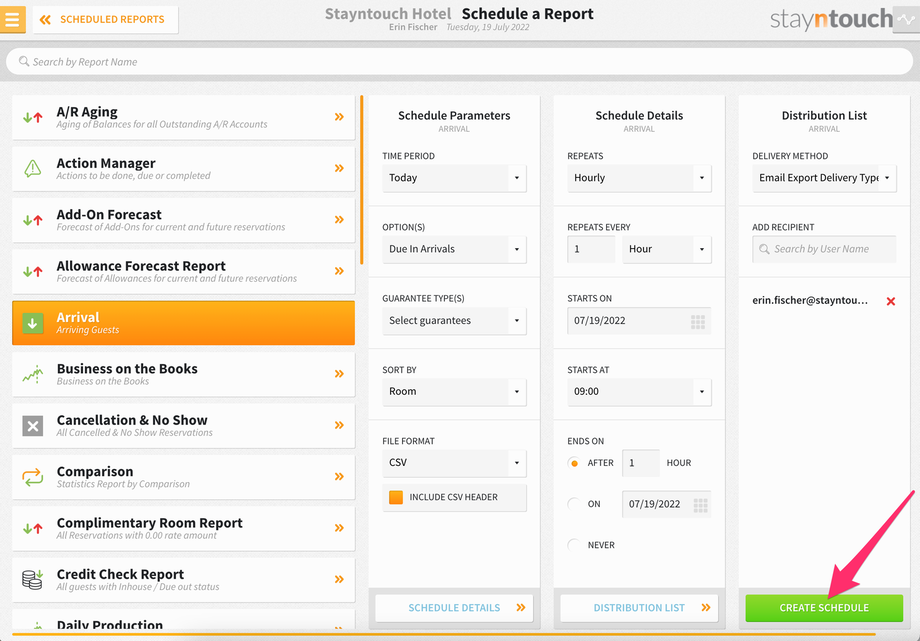Open the Option(s) dropdown showing Due In Arrivals
Screen dimensions: 920x641
point(454,249)
